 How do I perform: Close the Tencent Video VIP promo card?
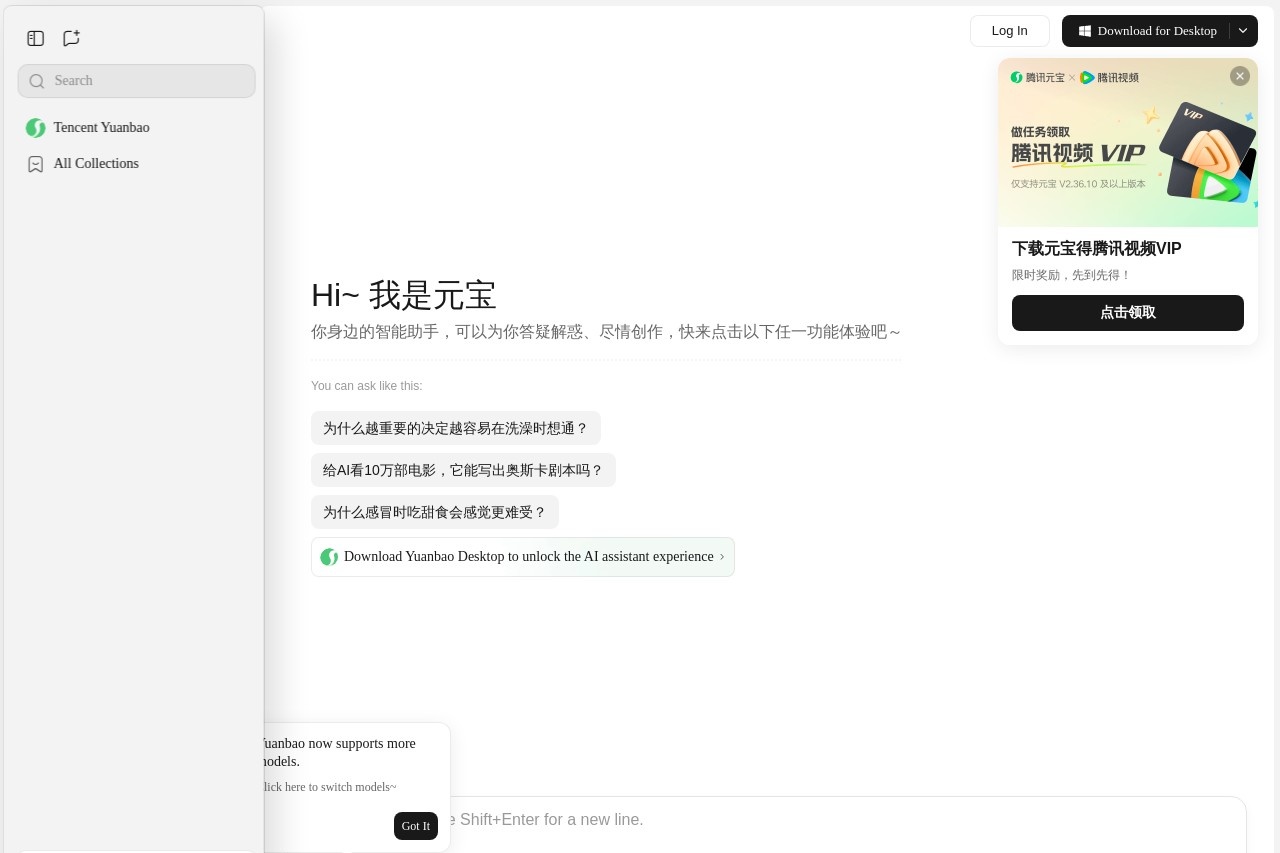(x=1240, y=76)
